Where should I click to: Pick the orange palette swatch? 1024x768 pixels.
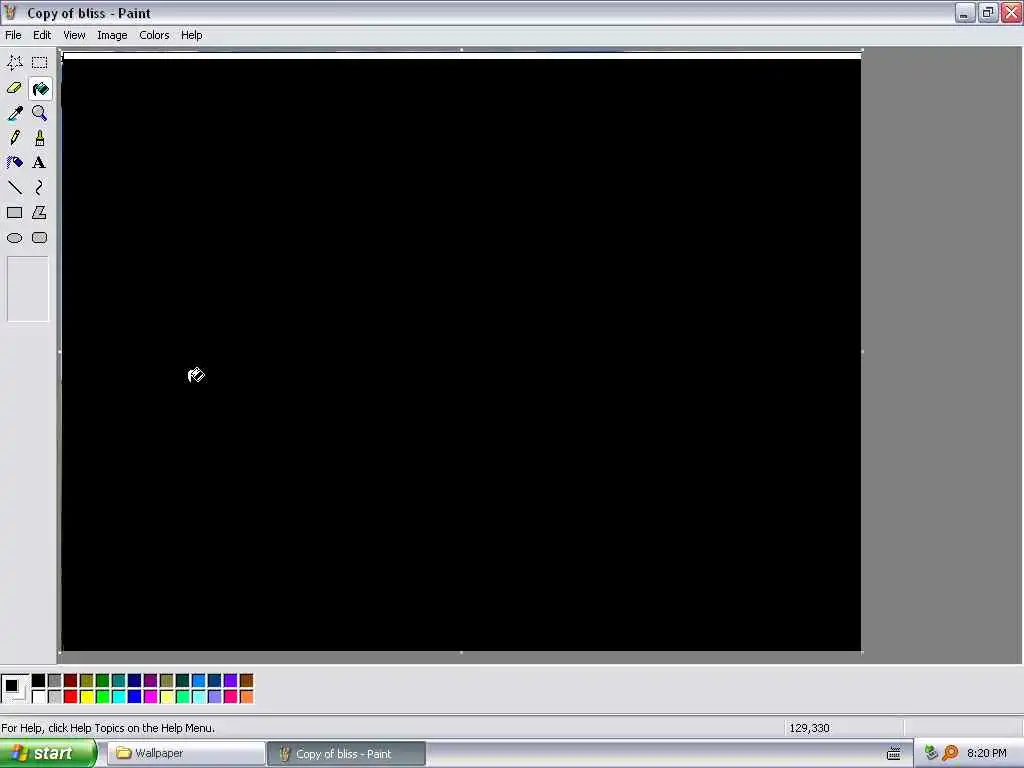(246, 697)
